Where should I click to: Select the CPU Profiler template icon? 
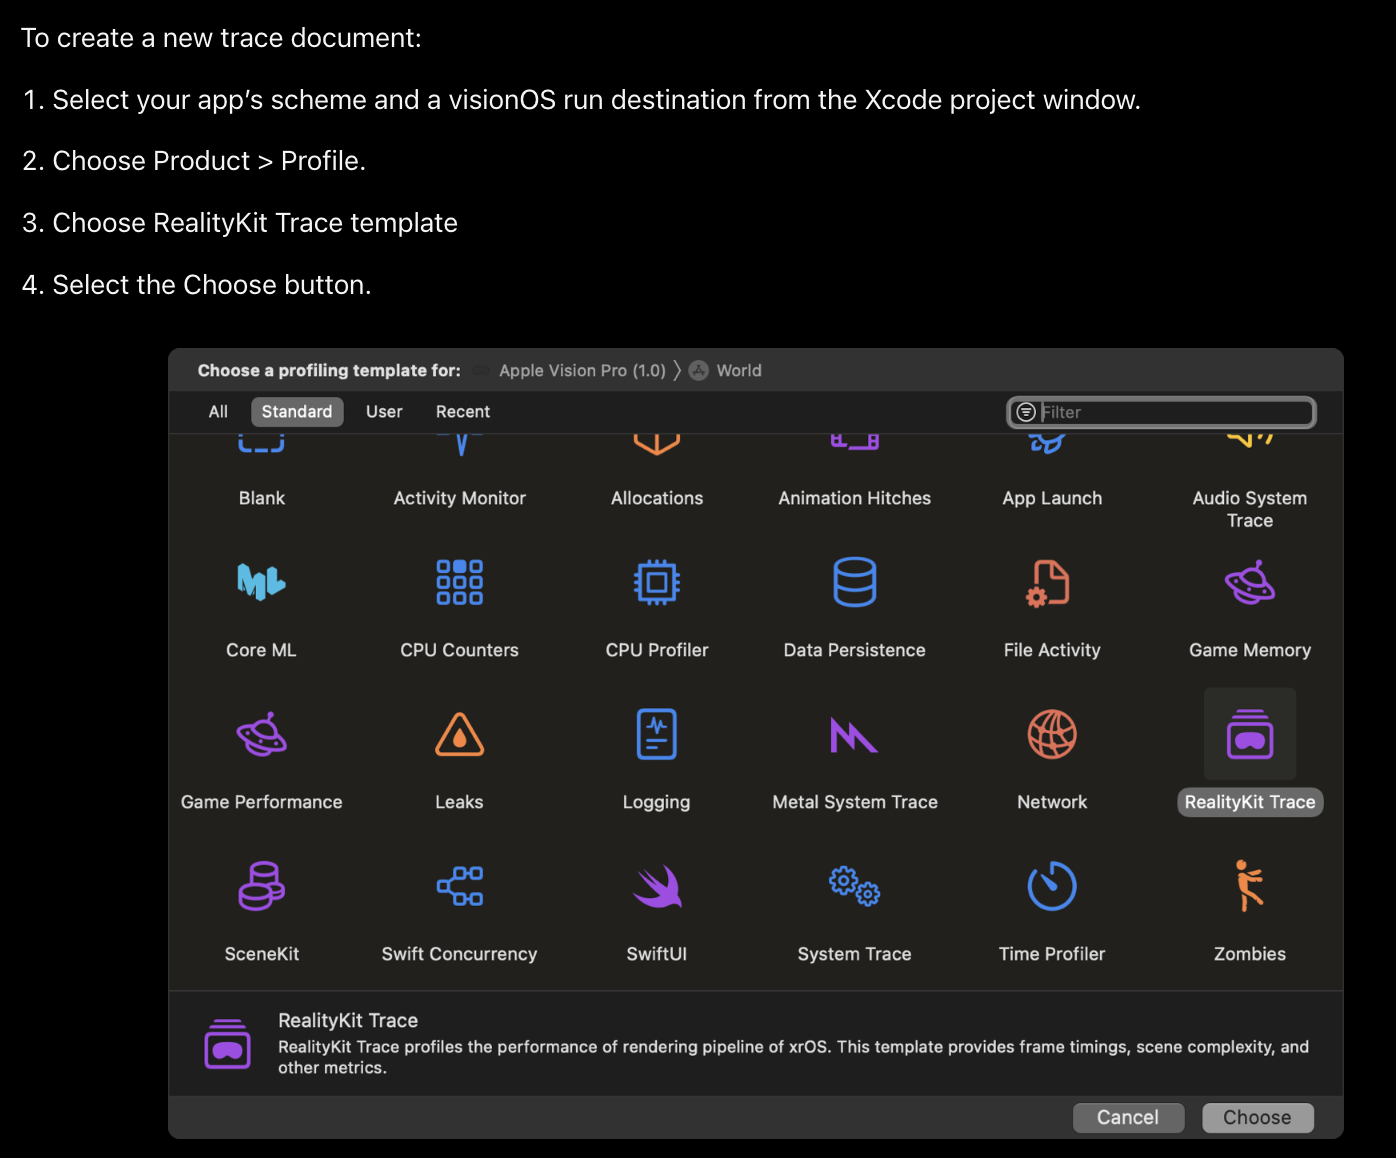point(657,582)
